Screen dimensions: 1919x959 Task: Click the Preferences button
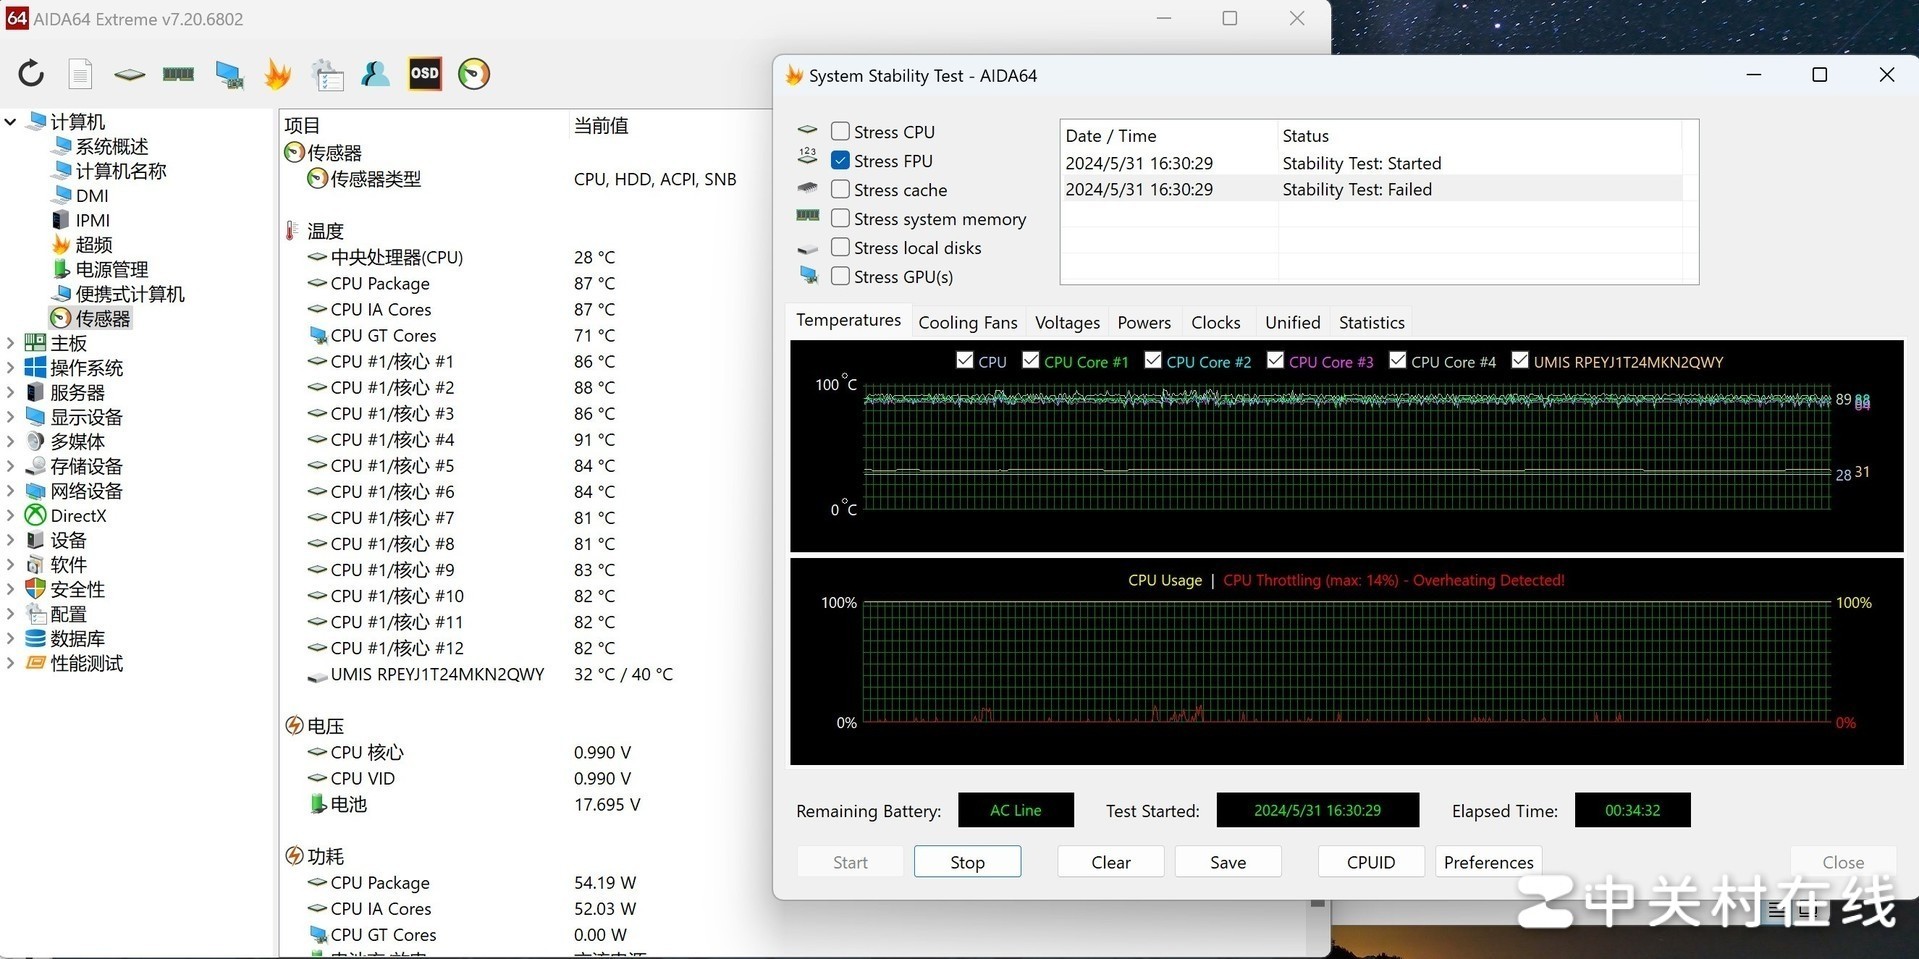(1487, 862)
